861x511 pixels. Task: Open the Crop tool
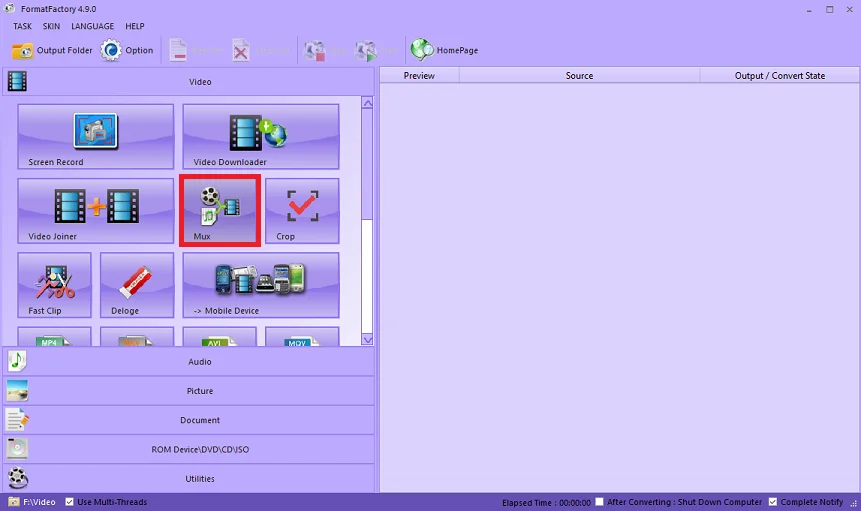pyautogui.click(x=302, y=211)
